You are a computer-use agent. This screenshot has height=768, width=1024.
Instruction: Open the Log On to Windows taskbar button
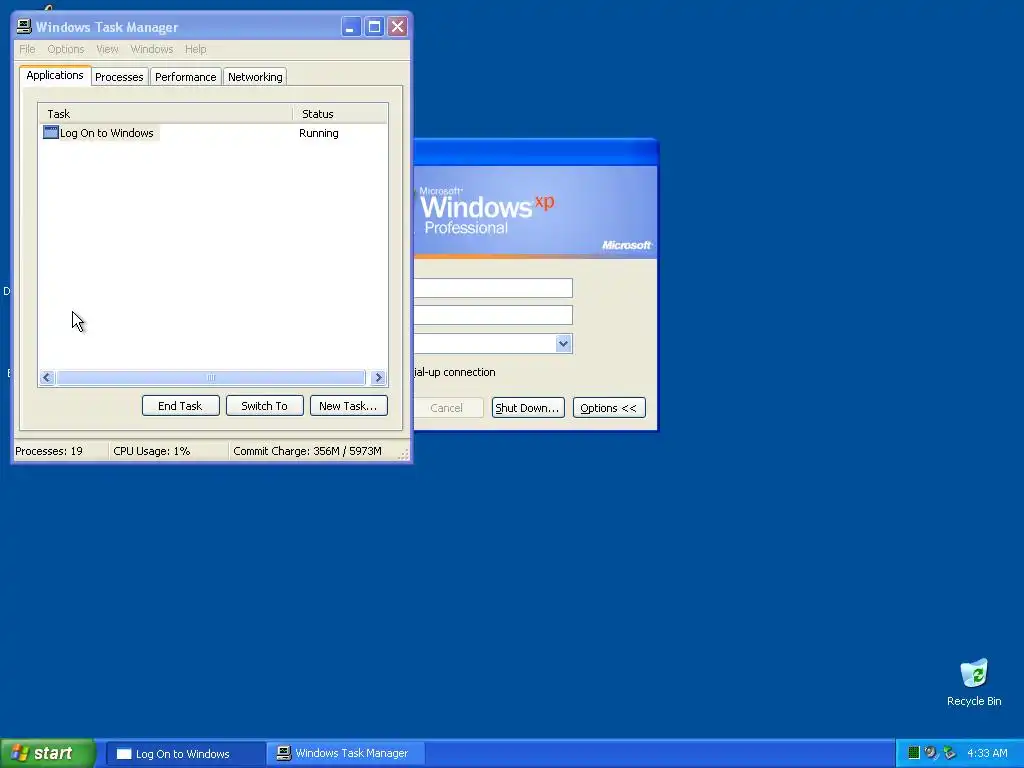(185, 754)
